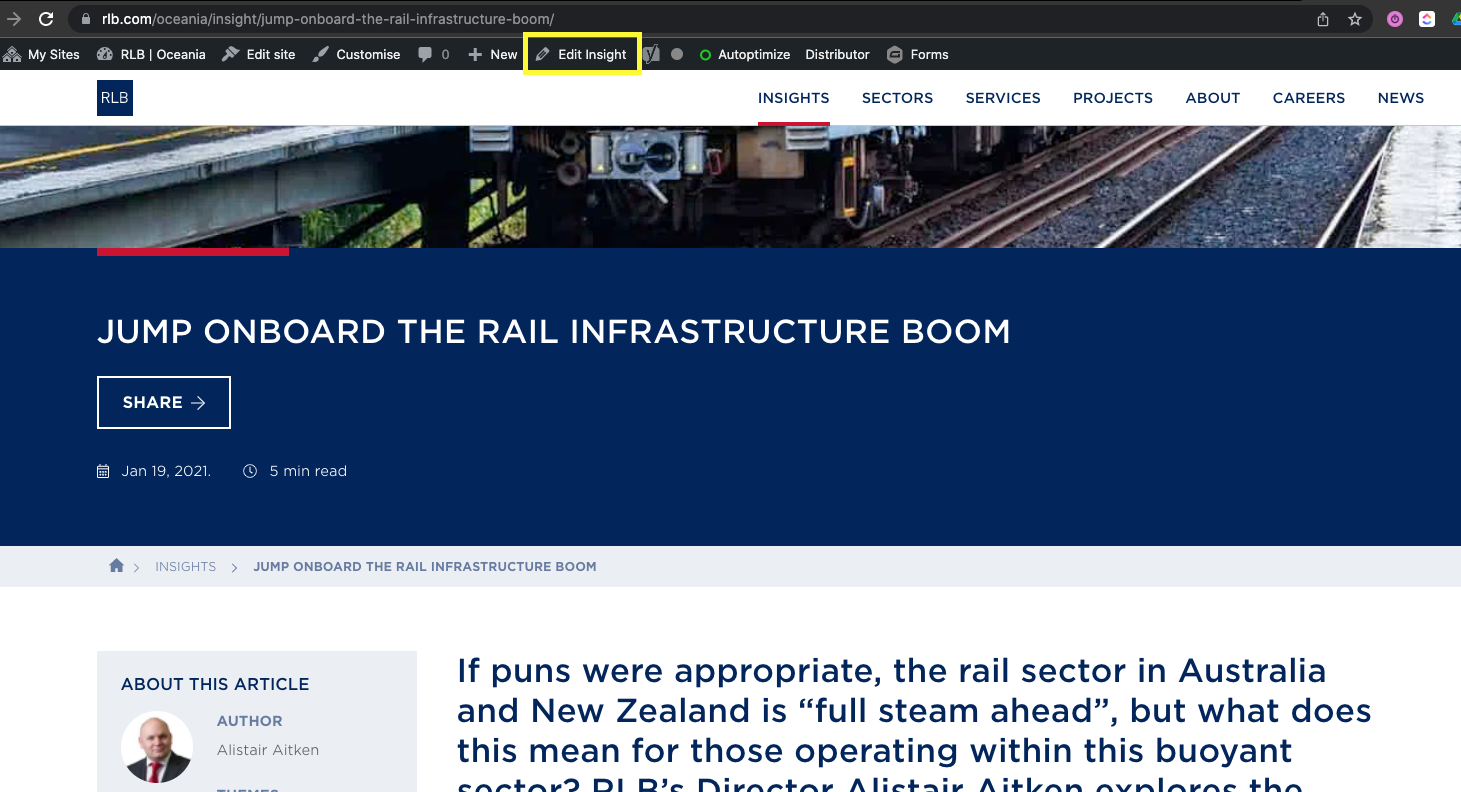Go to Projects in main navigation

[x=1113, y=98]
